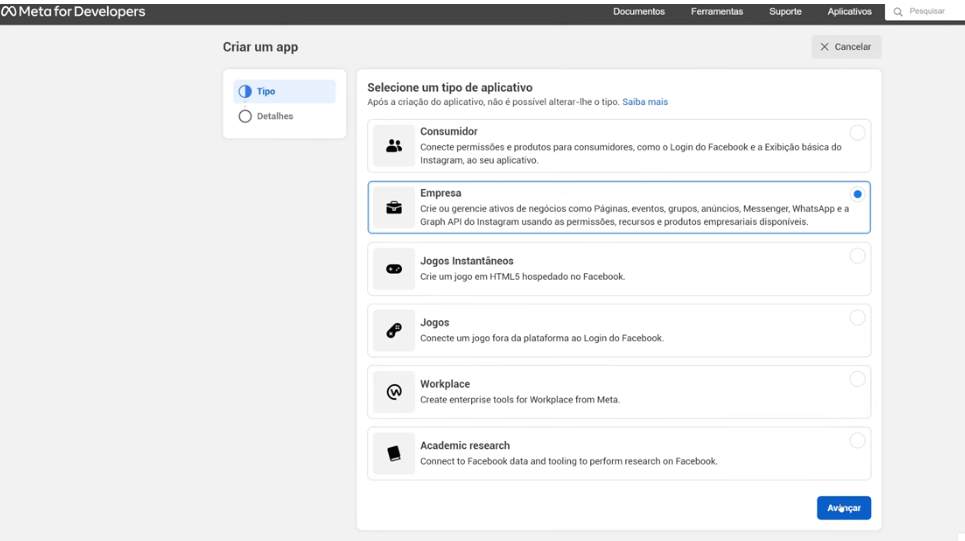
Task: Click 'Create enterprise tools for Workplace' description
Action: (x=520, y=399)
